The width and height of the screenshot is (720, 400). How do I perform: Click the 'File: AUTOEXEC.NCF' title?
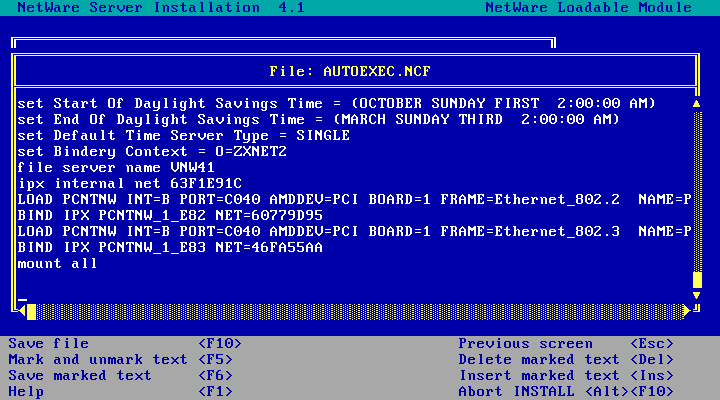(x=350, y=72)
